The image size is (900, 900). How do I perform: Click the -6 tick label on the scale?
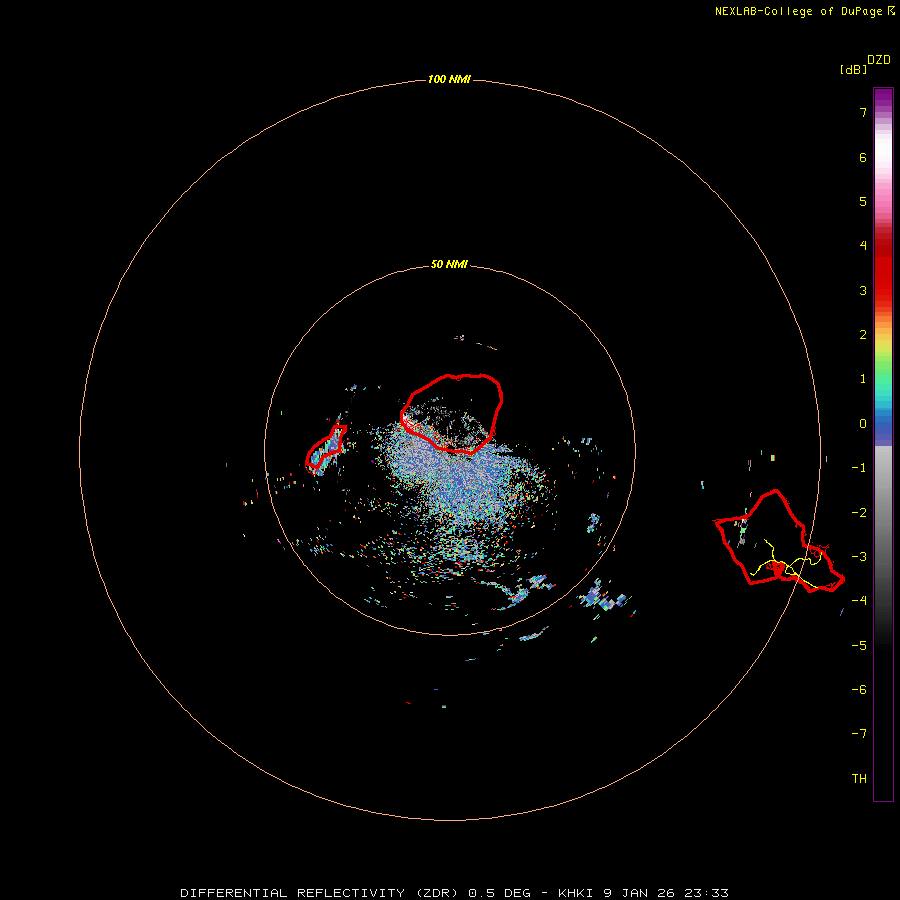[x=859, y=690]
